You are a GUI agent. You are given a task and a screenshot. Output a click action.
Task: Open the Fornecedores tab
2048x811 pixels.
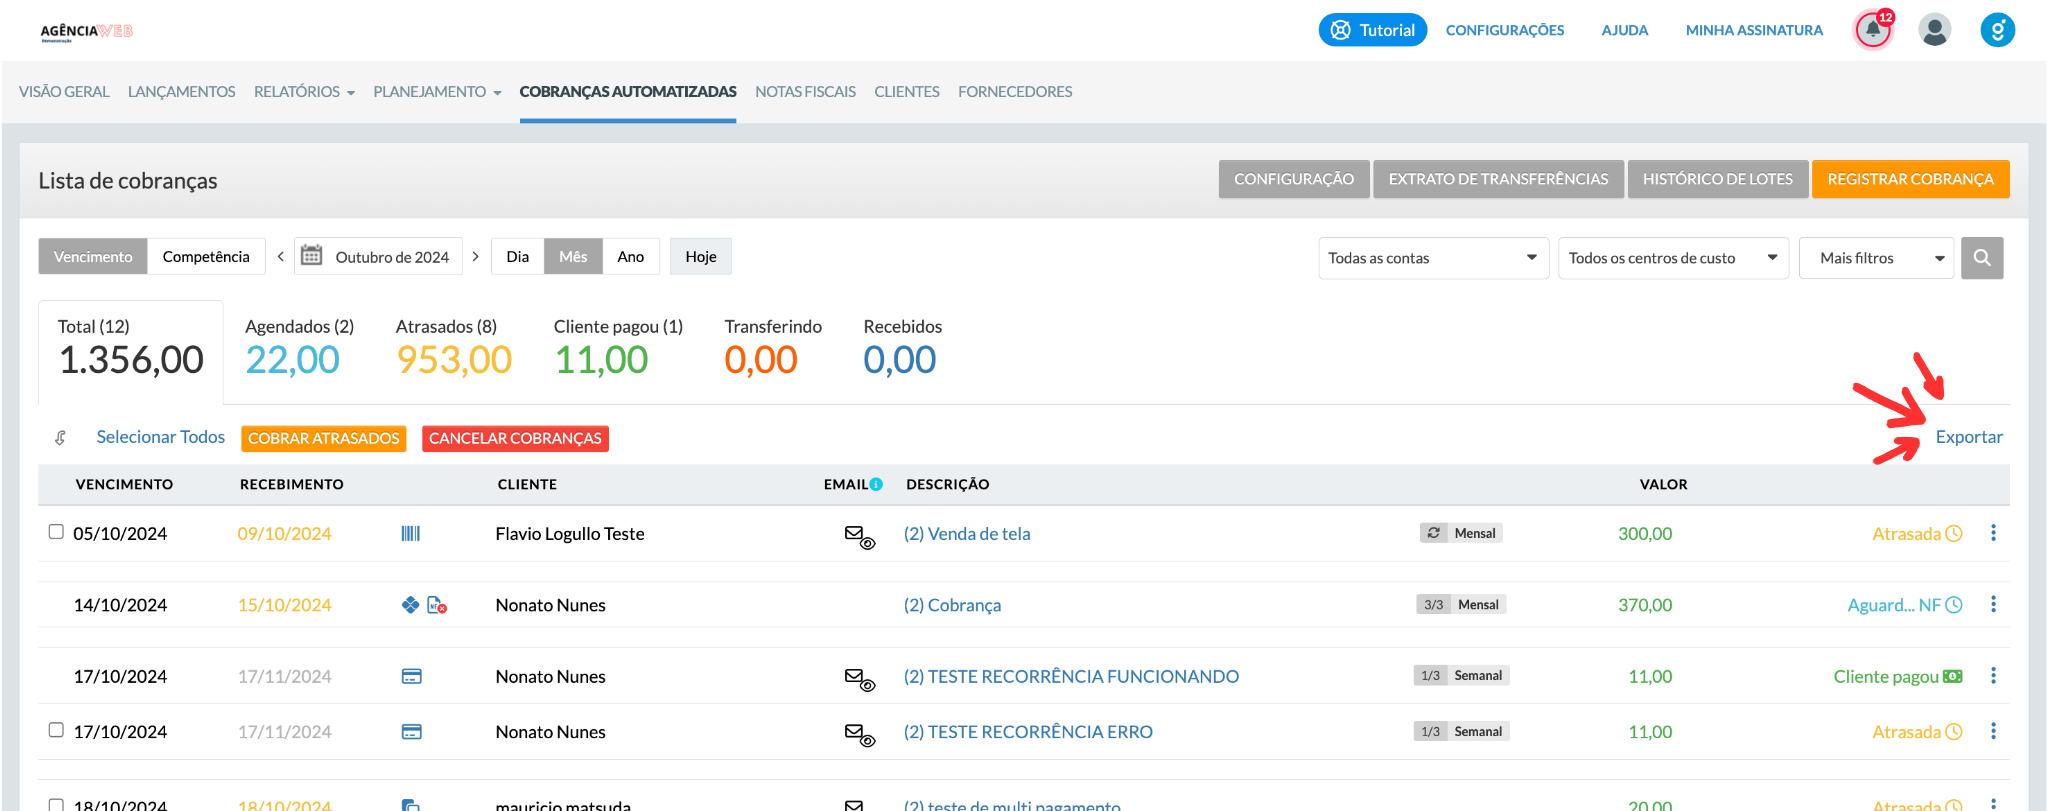pos(1015,91)
